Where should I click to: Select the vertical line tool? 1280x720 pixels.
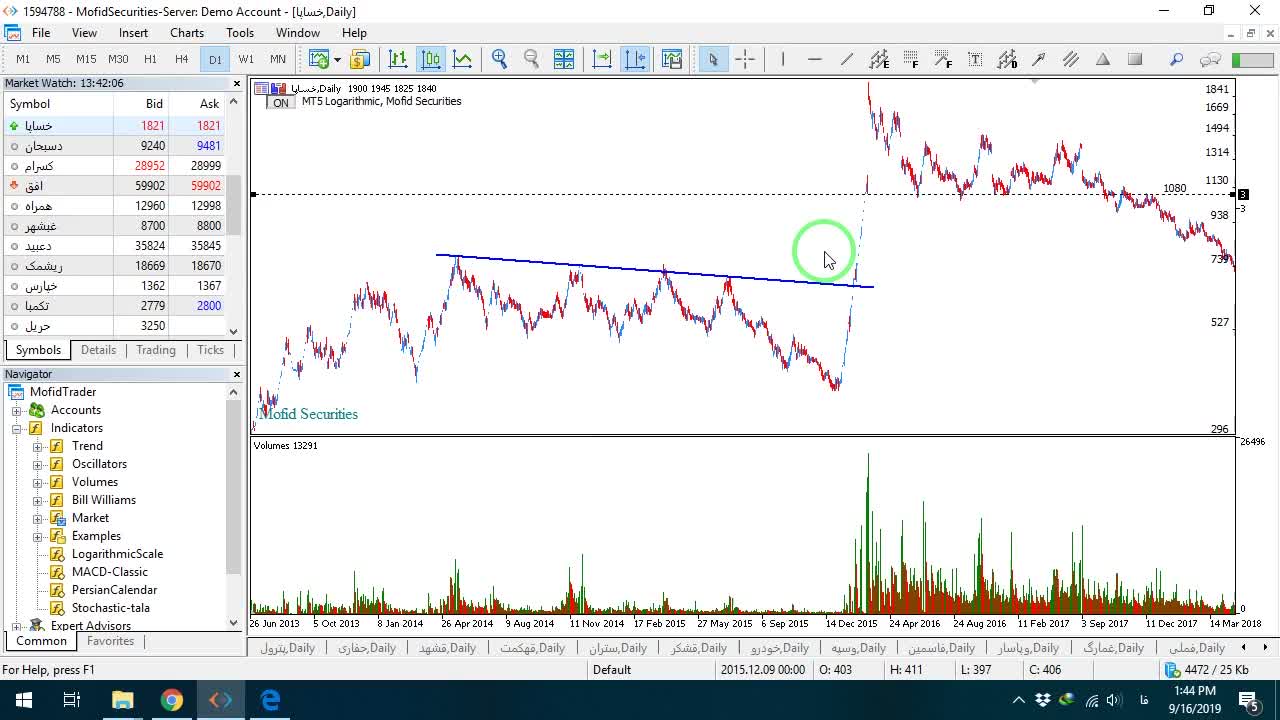[783, 59]
